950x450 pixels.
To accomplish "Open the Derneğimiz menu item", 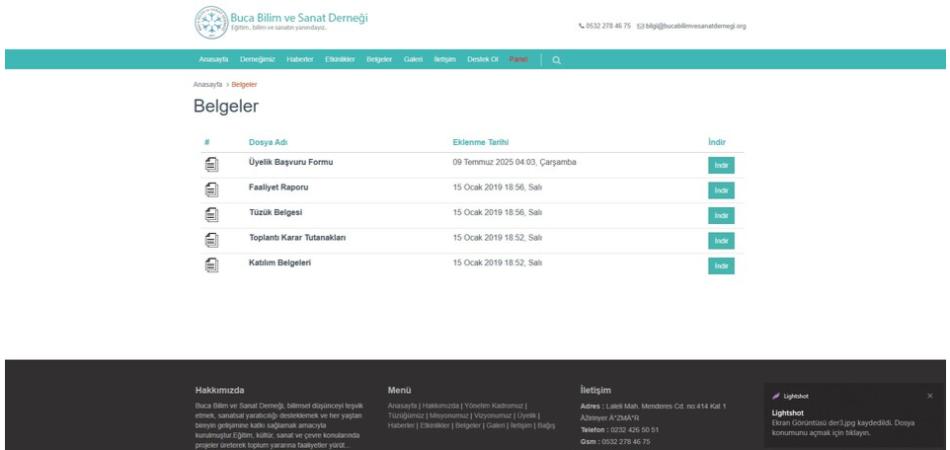I will point(257,59).
